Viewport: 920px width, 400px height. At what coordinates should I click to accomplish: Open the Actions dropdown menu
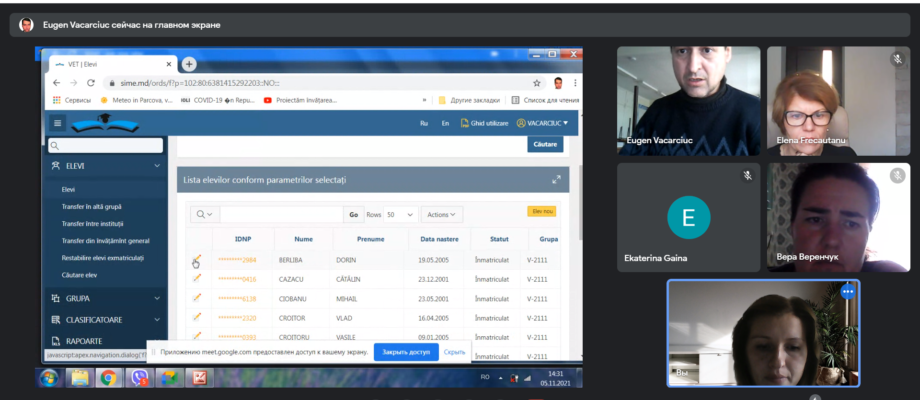(x=441, y=215)
